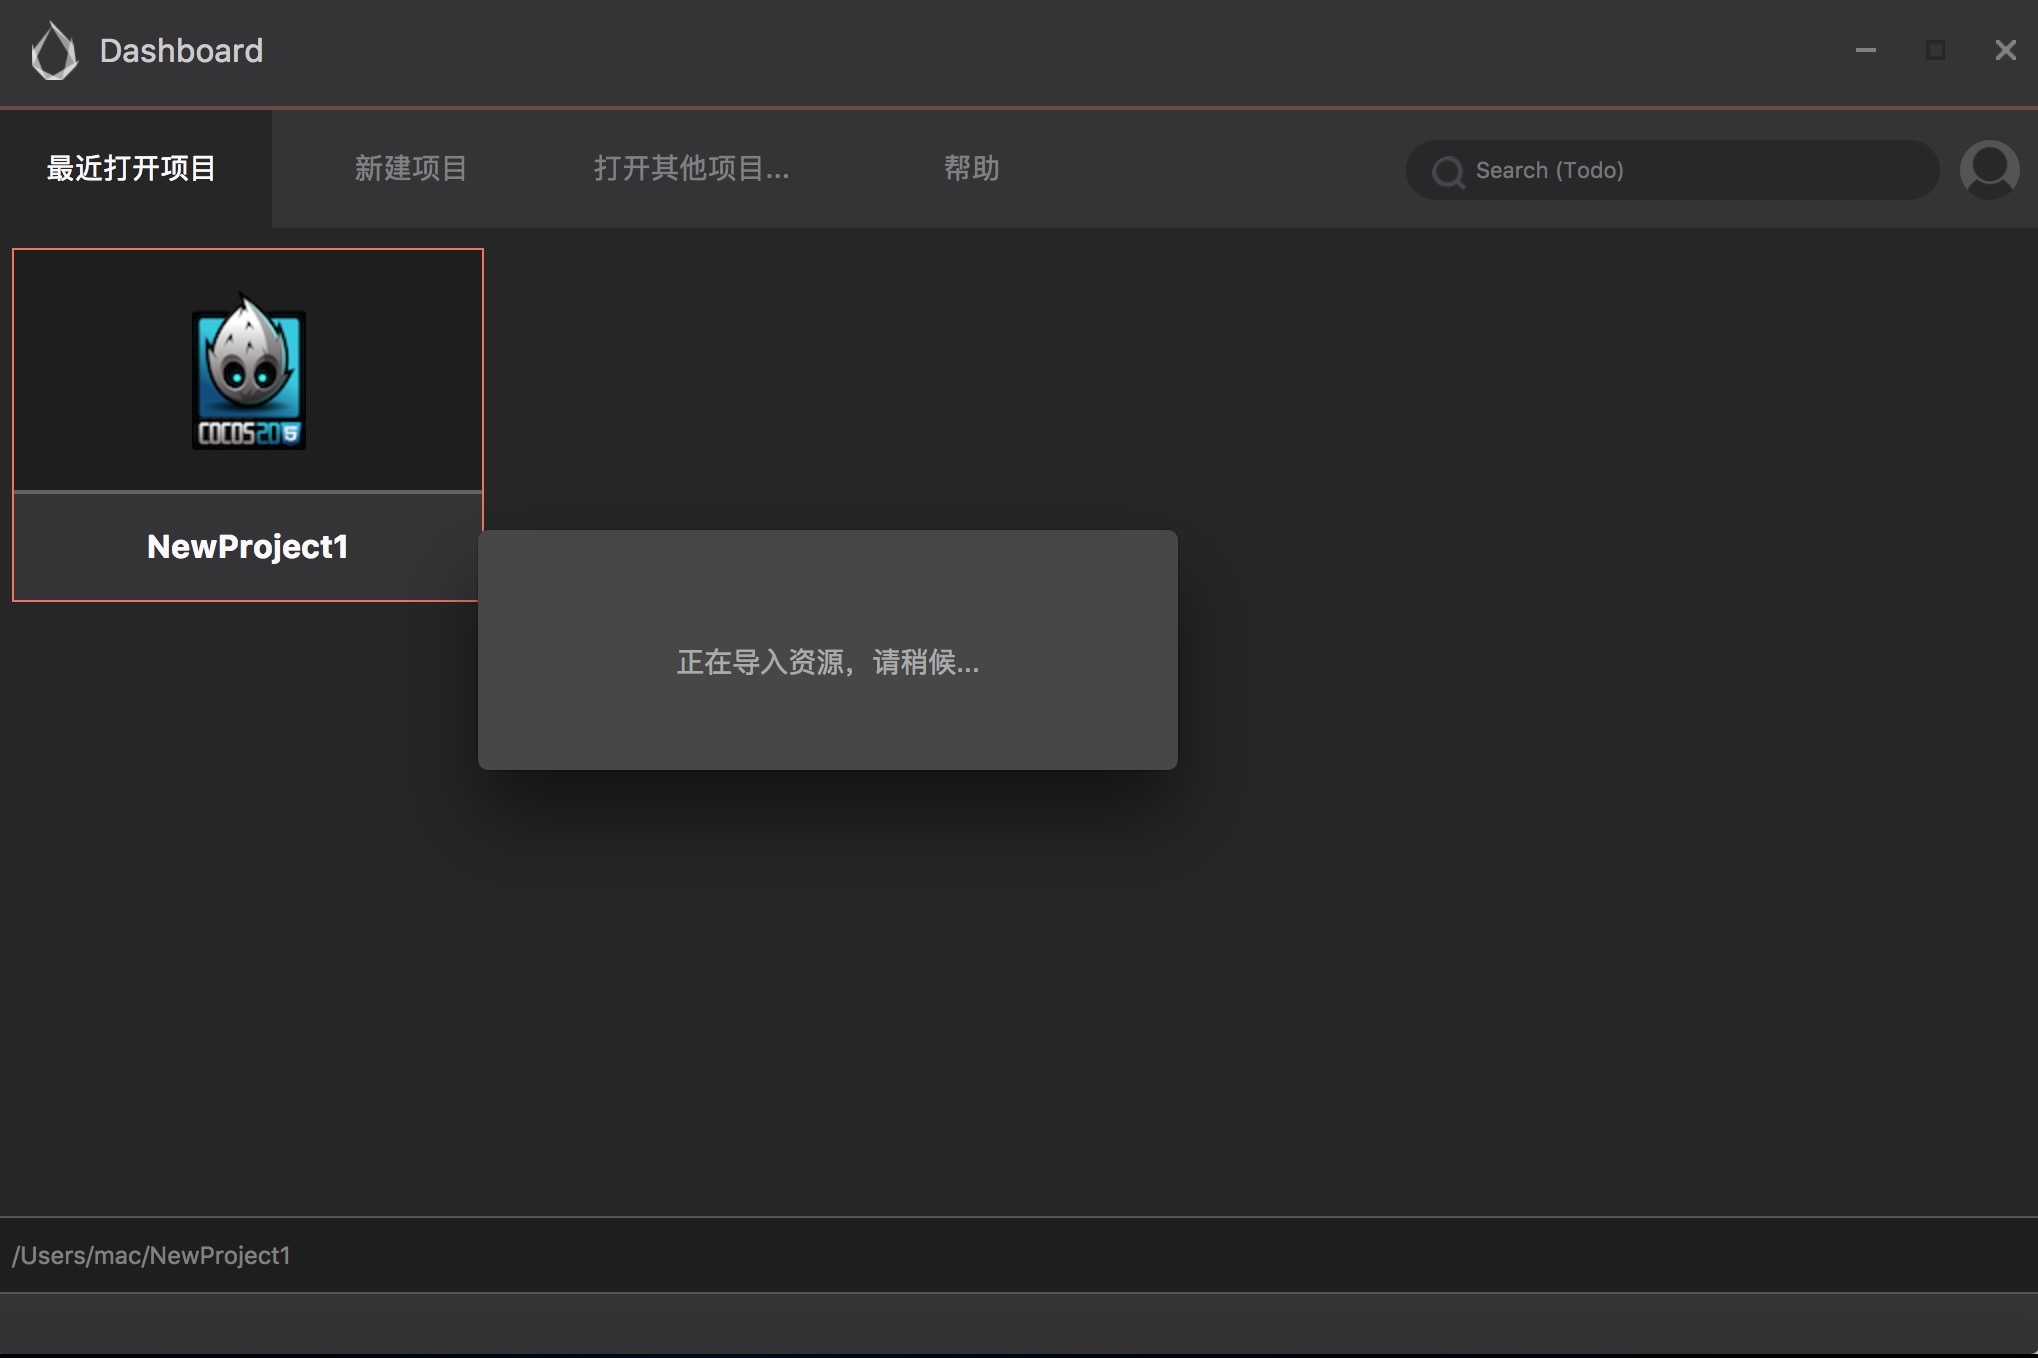Minimize the Dashboard window
This screenshot has width=2038, height=1358.
(1865, 50)
